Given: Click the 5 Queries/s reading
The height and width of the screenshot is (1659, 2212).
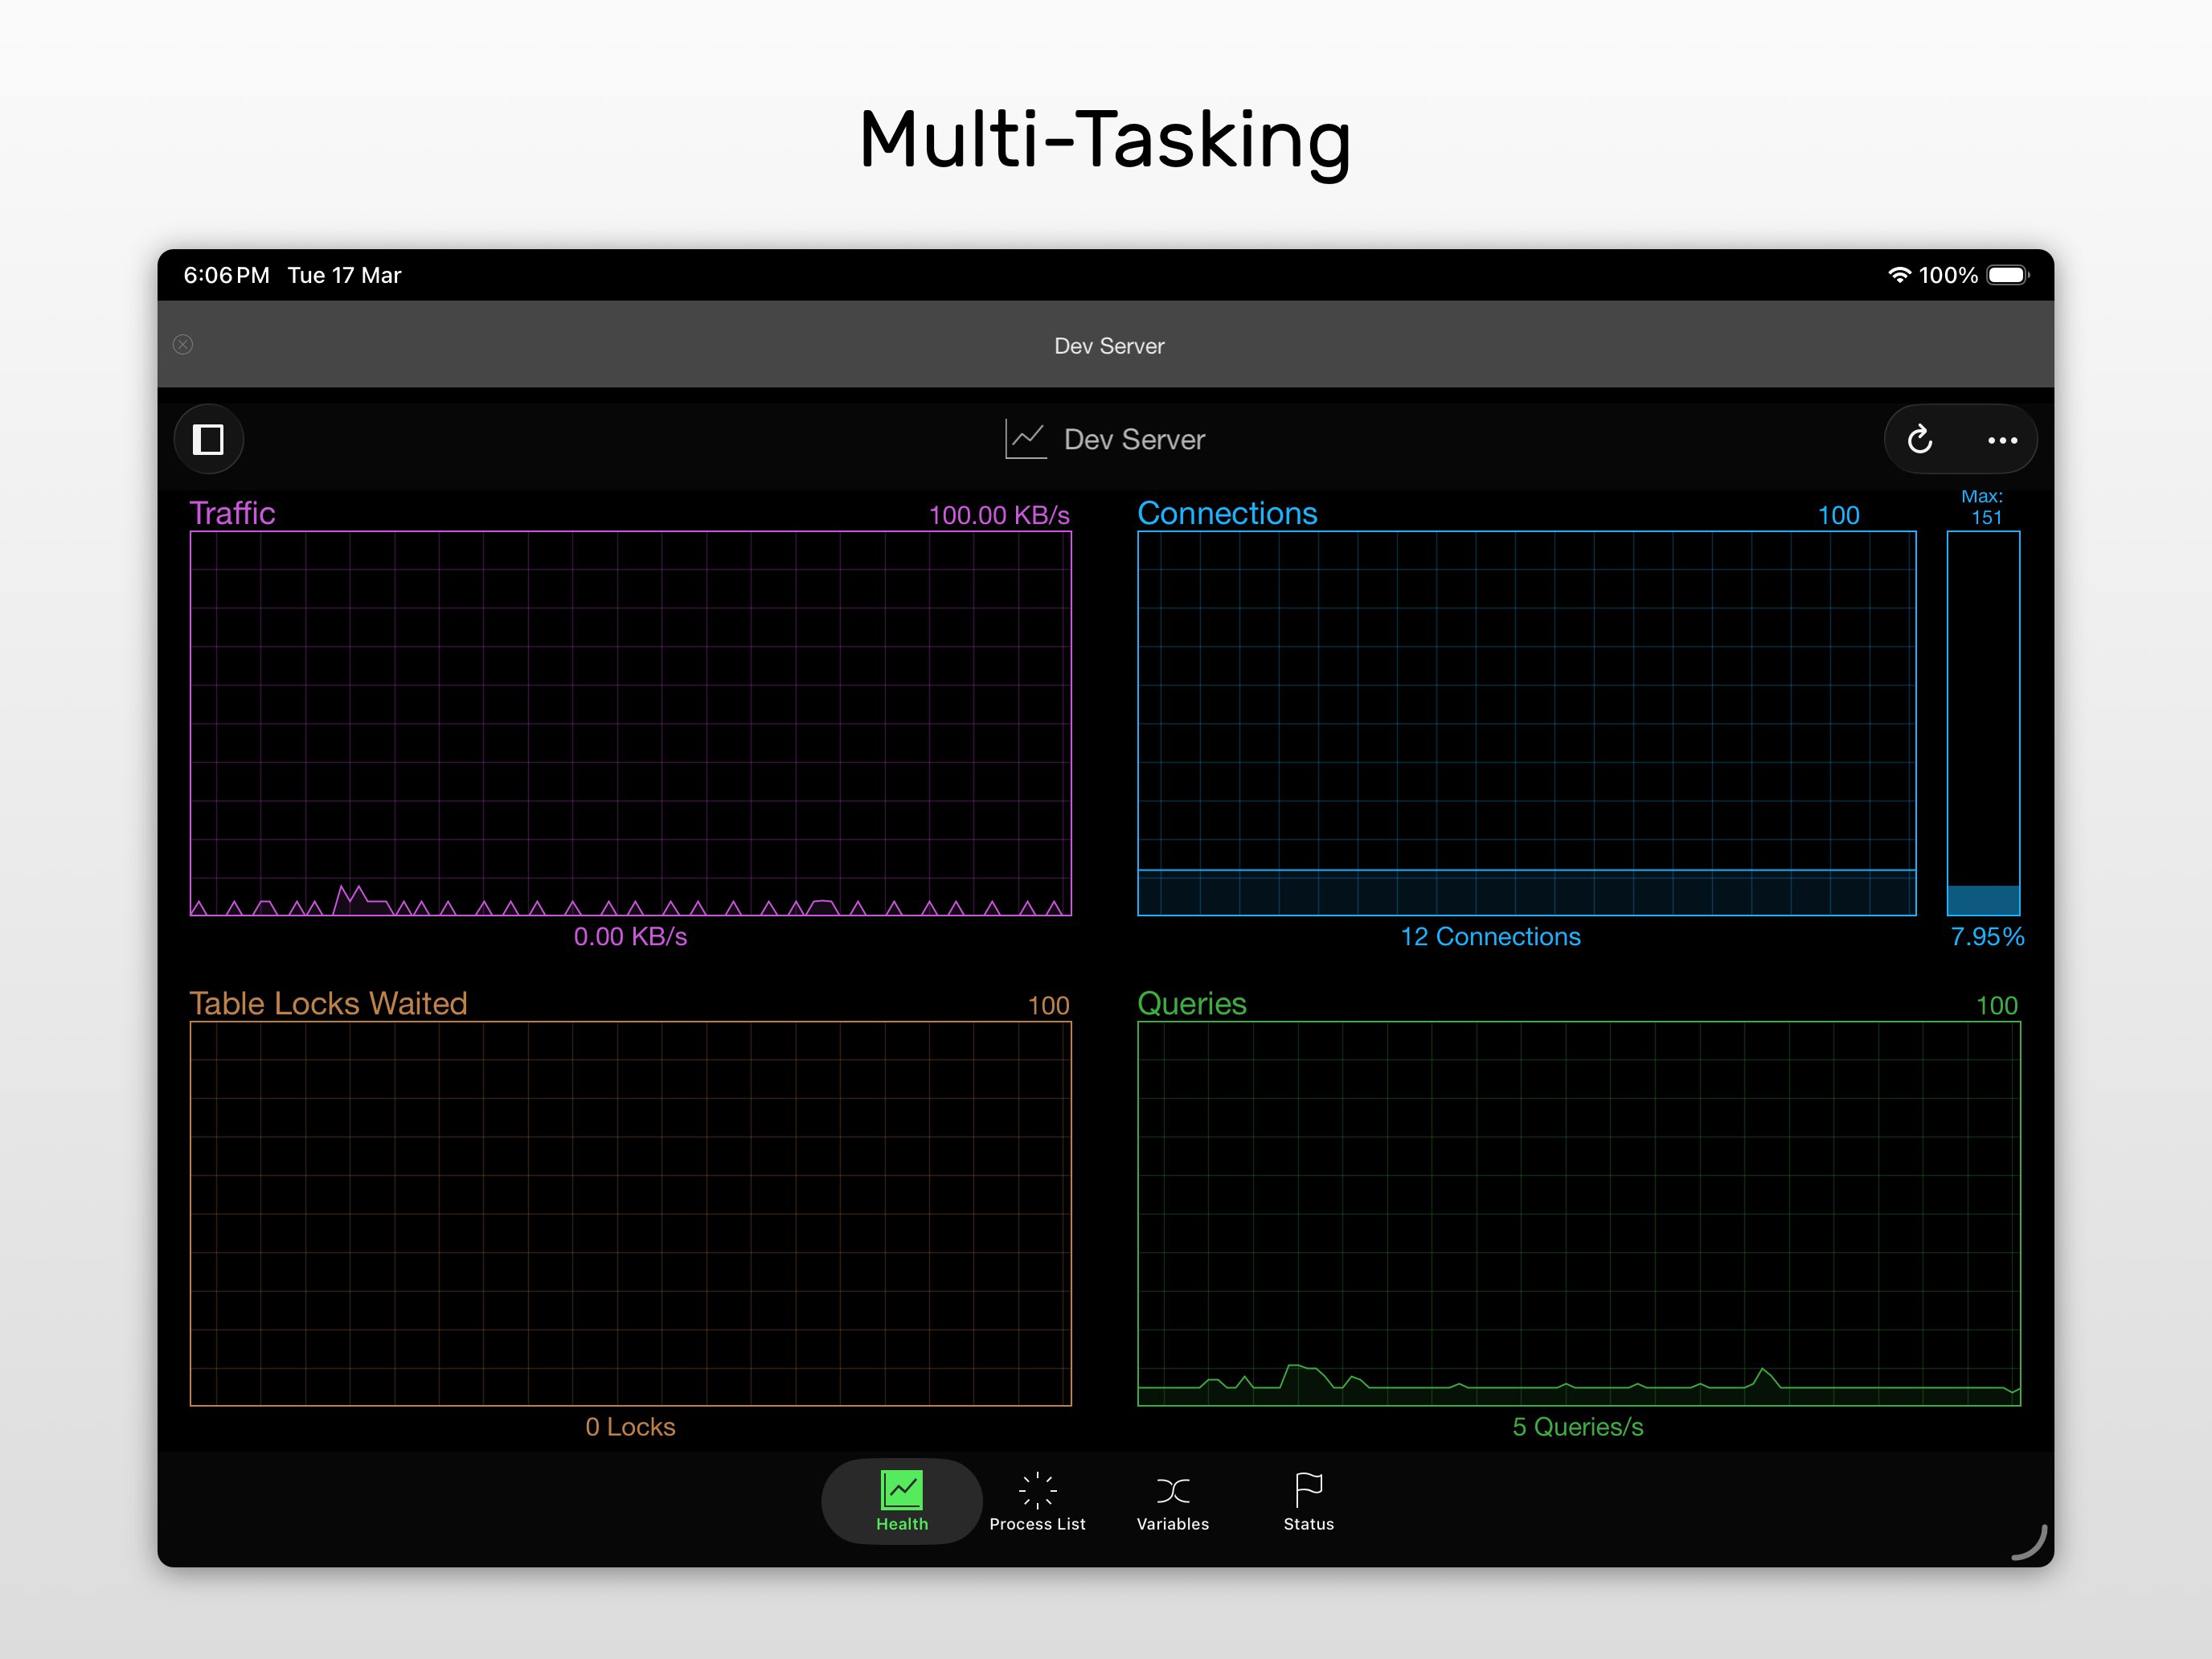Looking at the screenshot, I should tap(1578, 1427).
